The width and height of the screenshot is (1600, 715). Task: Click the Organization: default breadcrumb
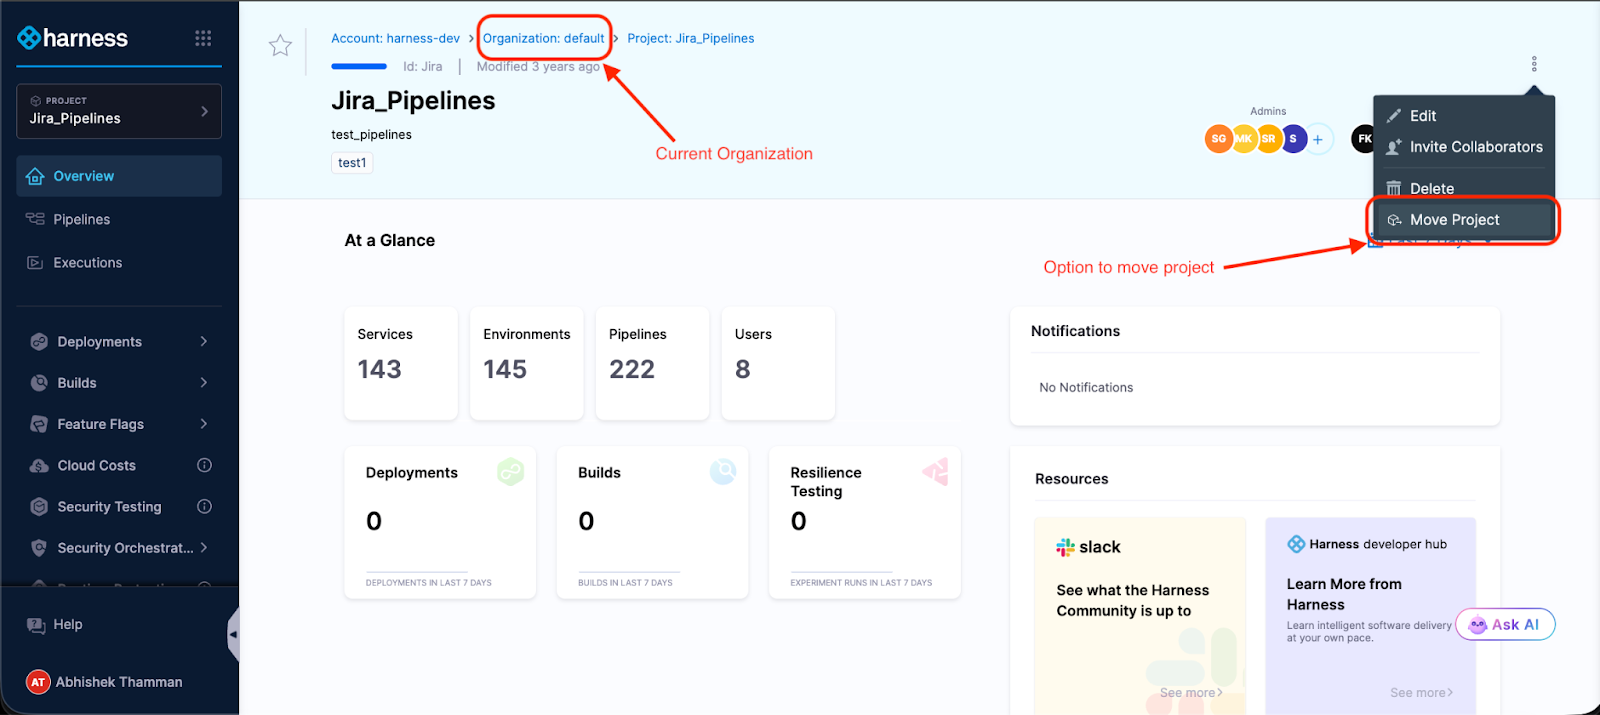pos(544,38)
